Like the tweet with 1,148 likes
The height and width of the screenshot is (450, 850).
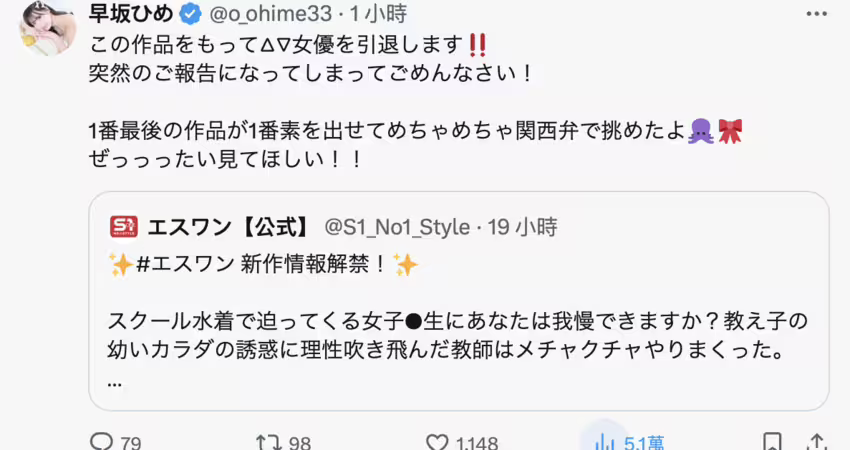pos(437,441)
